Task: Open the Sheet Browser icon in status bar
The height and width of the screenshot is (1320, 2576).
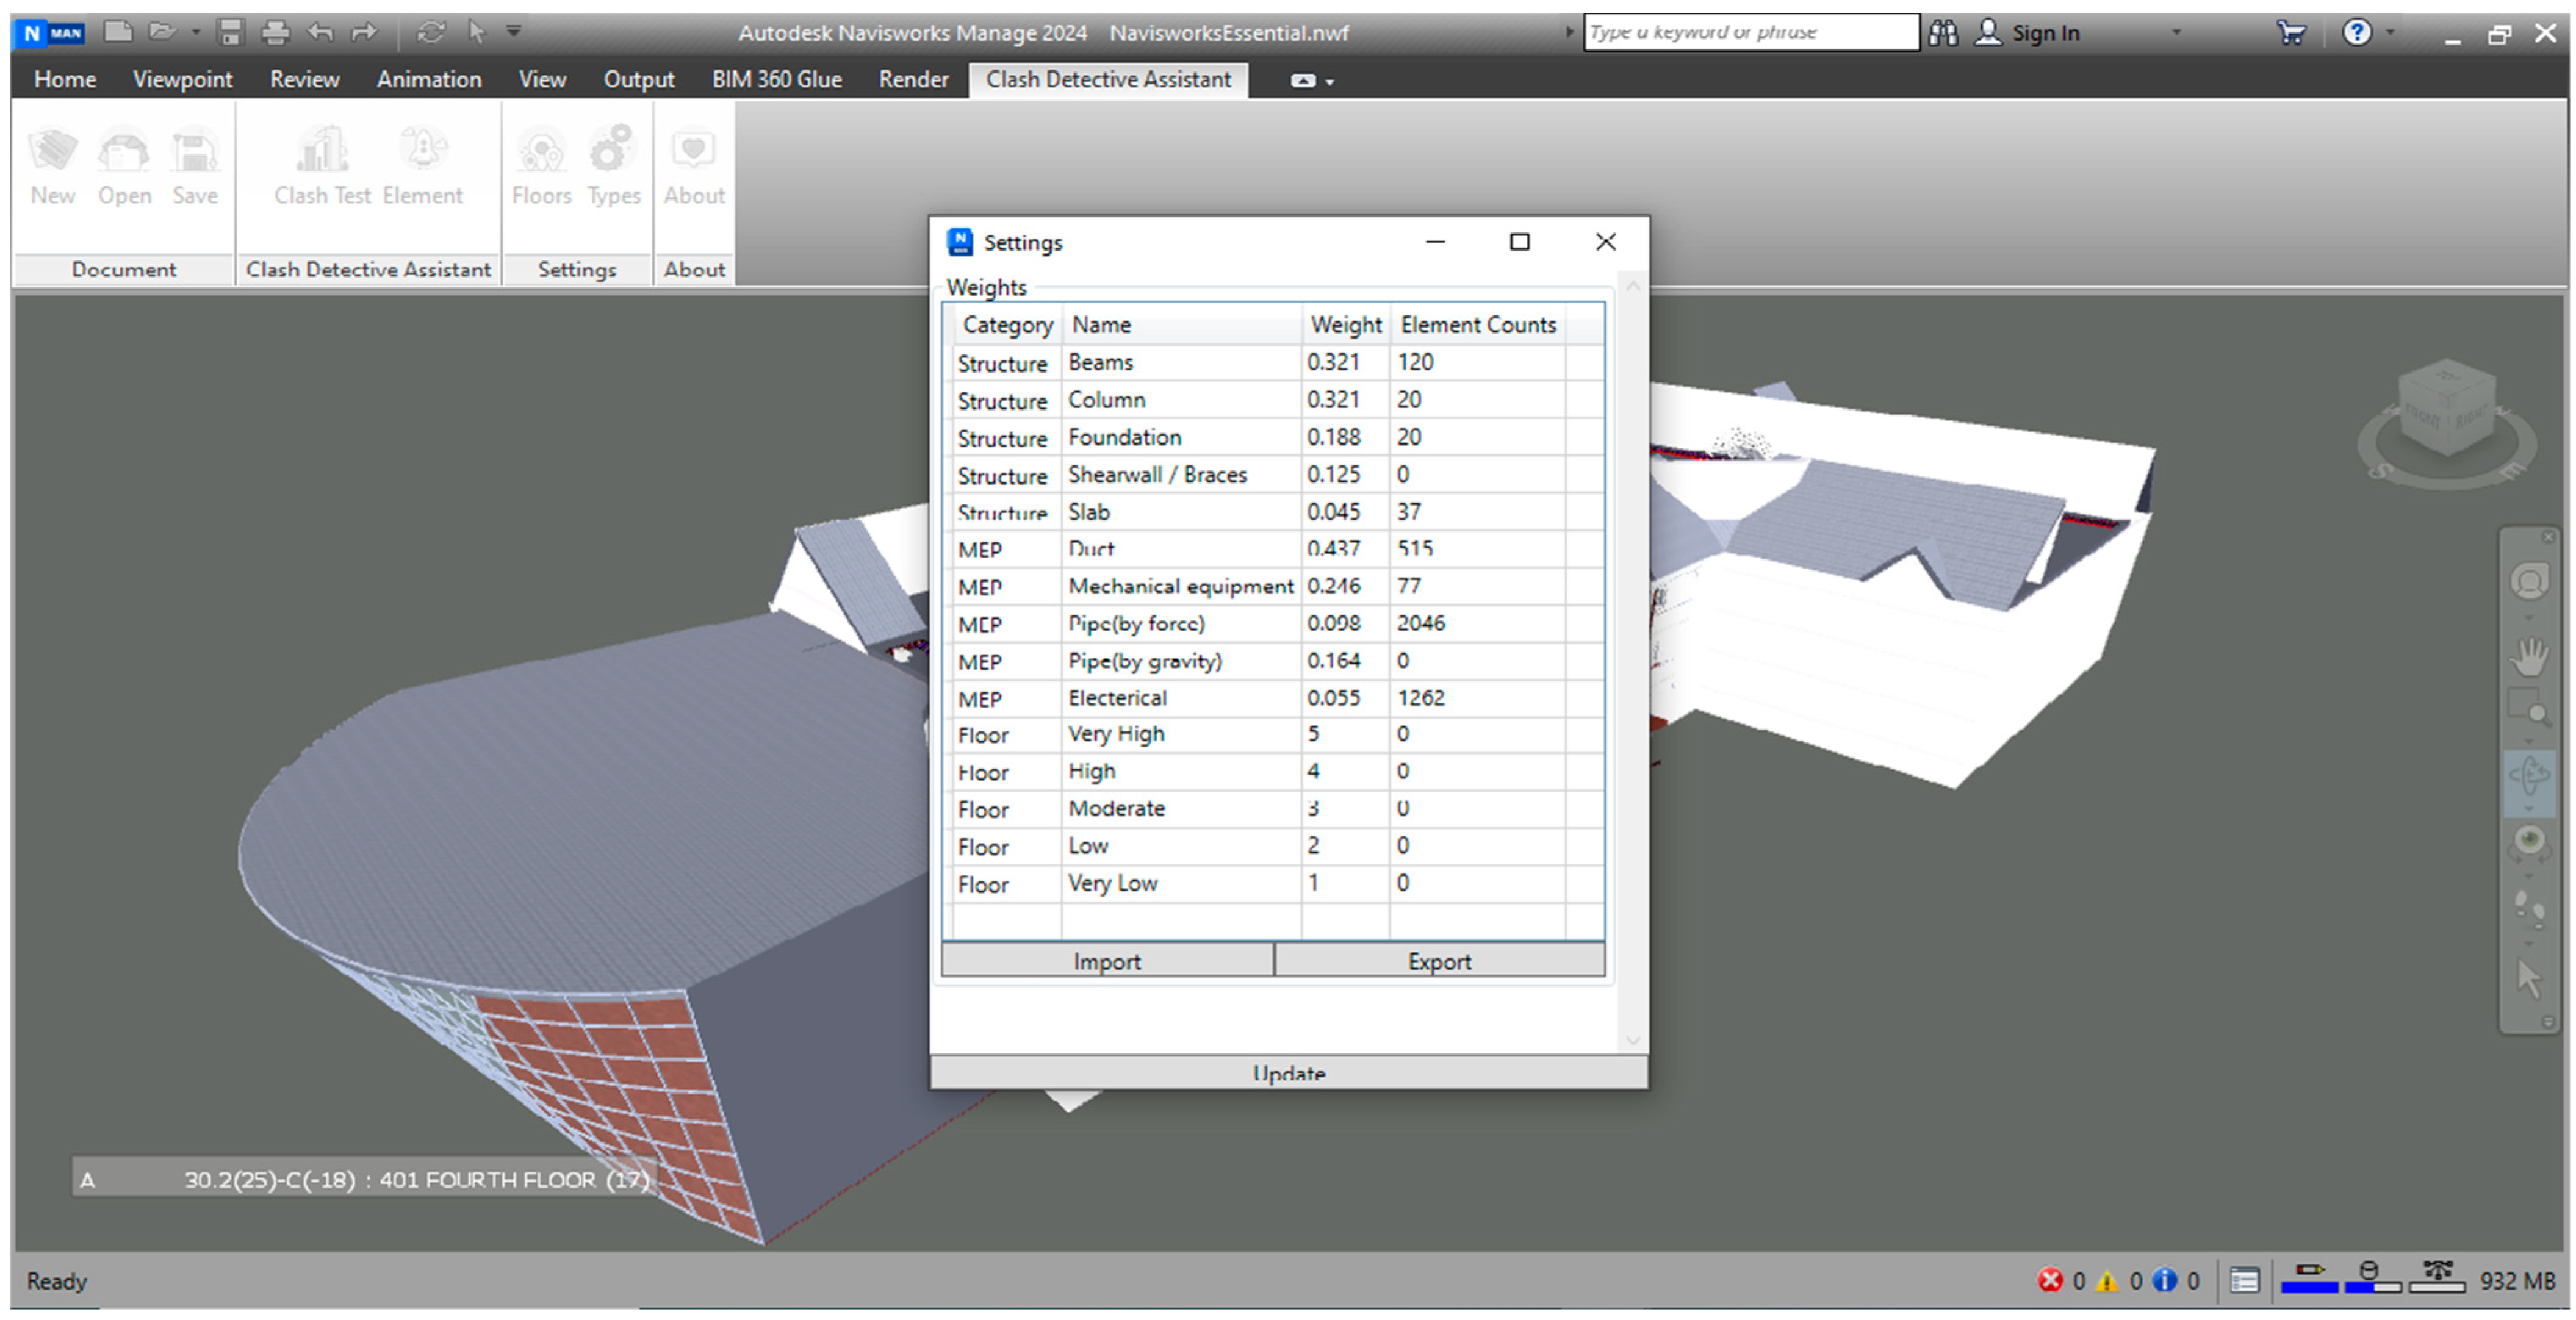Action: 2244,1280
